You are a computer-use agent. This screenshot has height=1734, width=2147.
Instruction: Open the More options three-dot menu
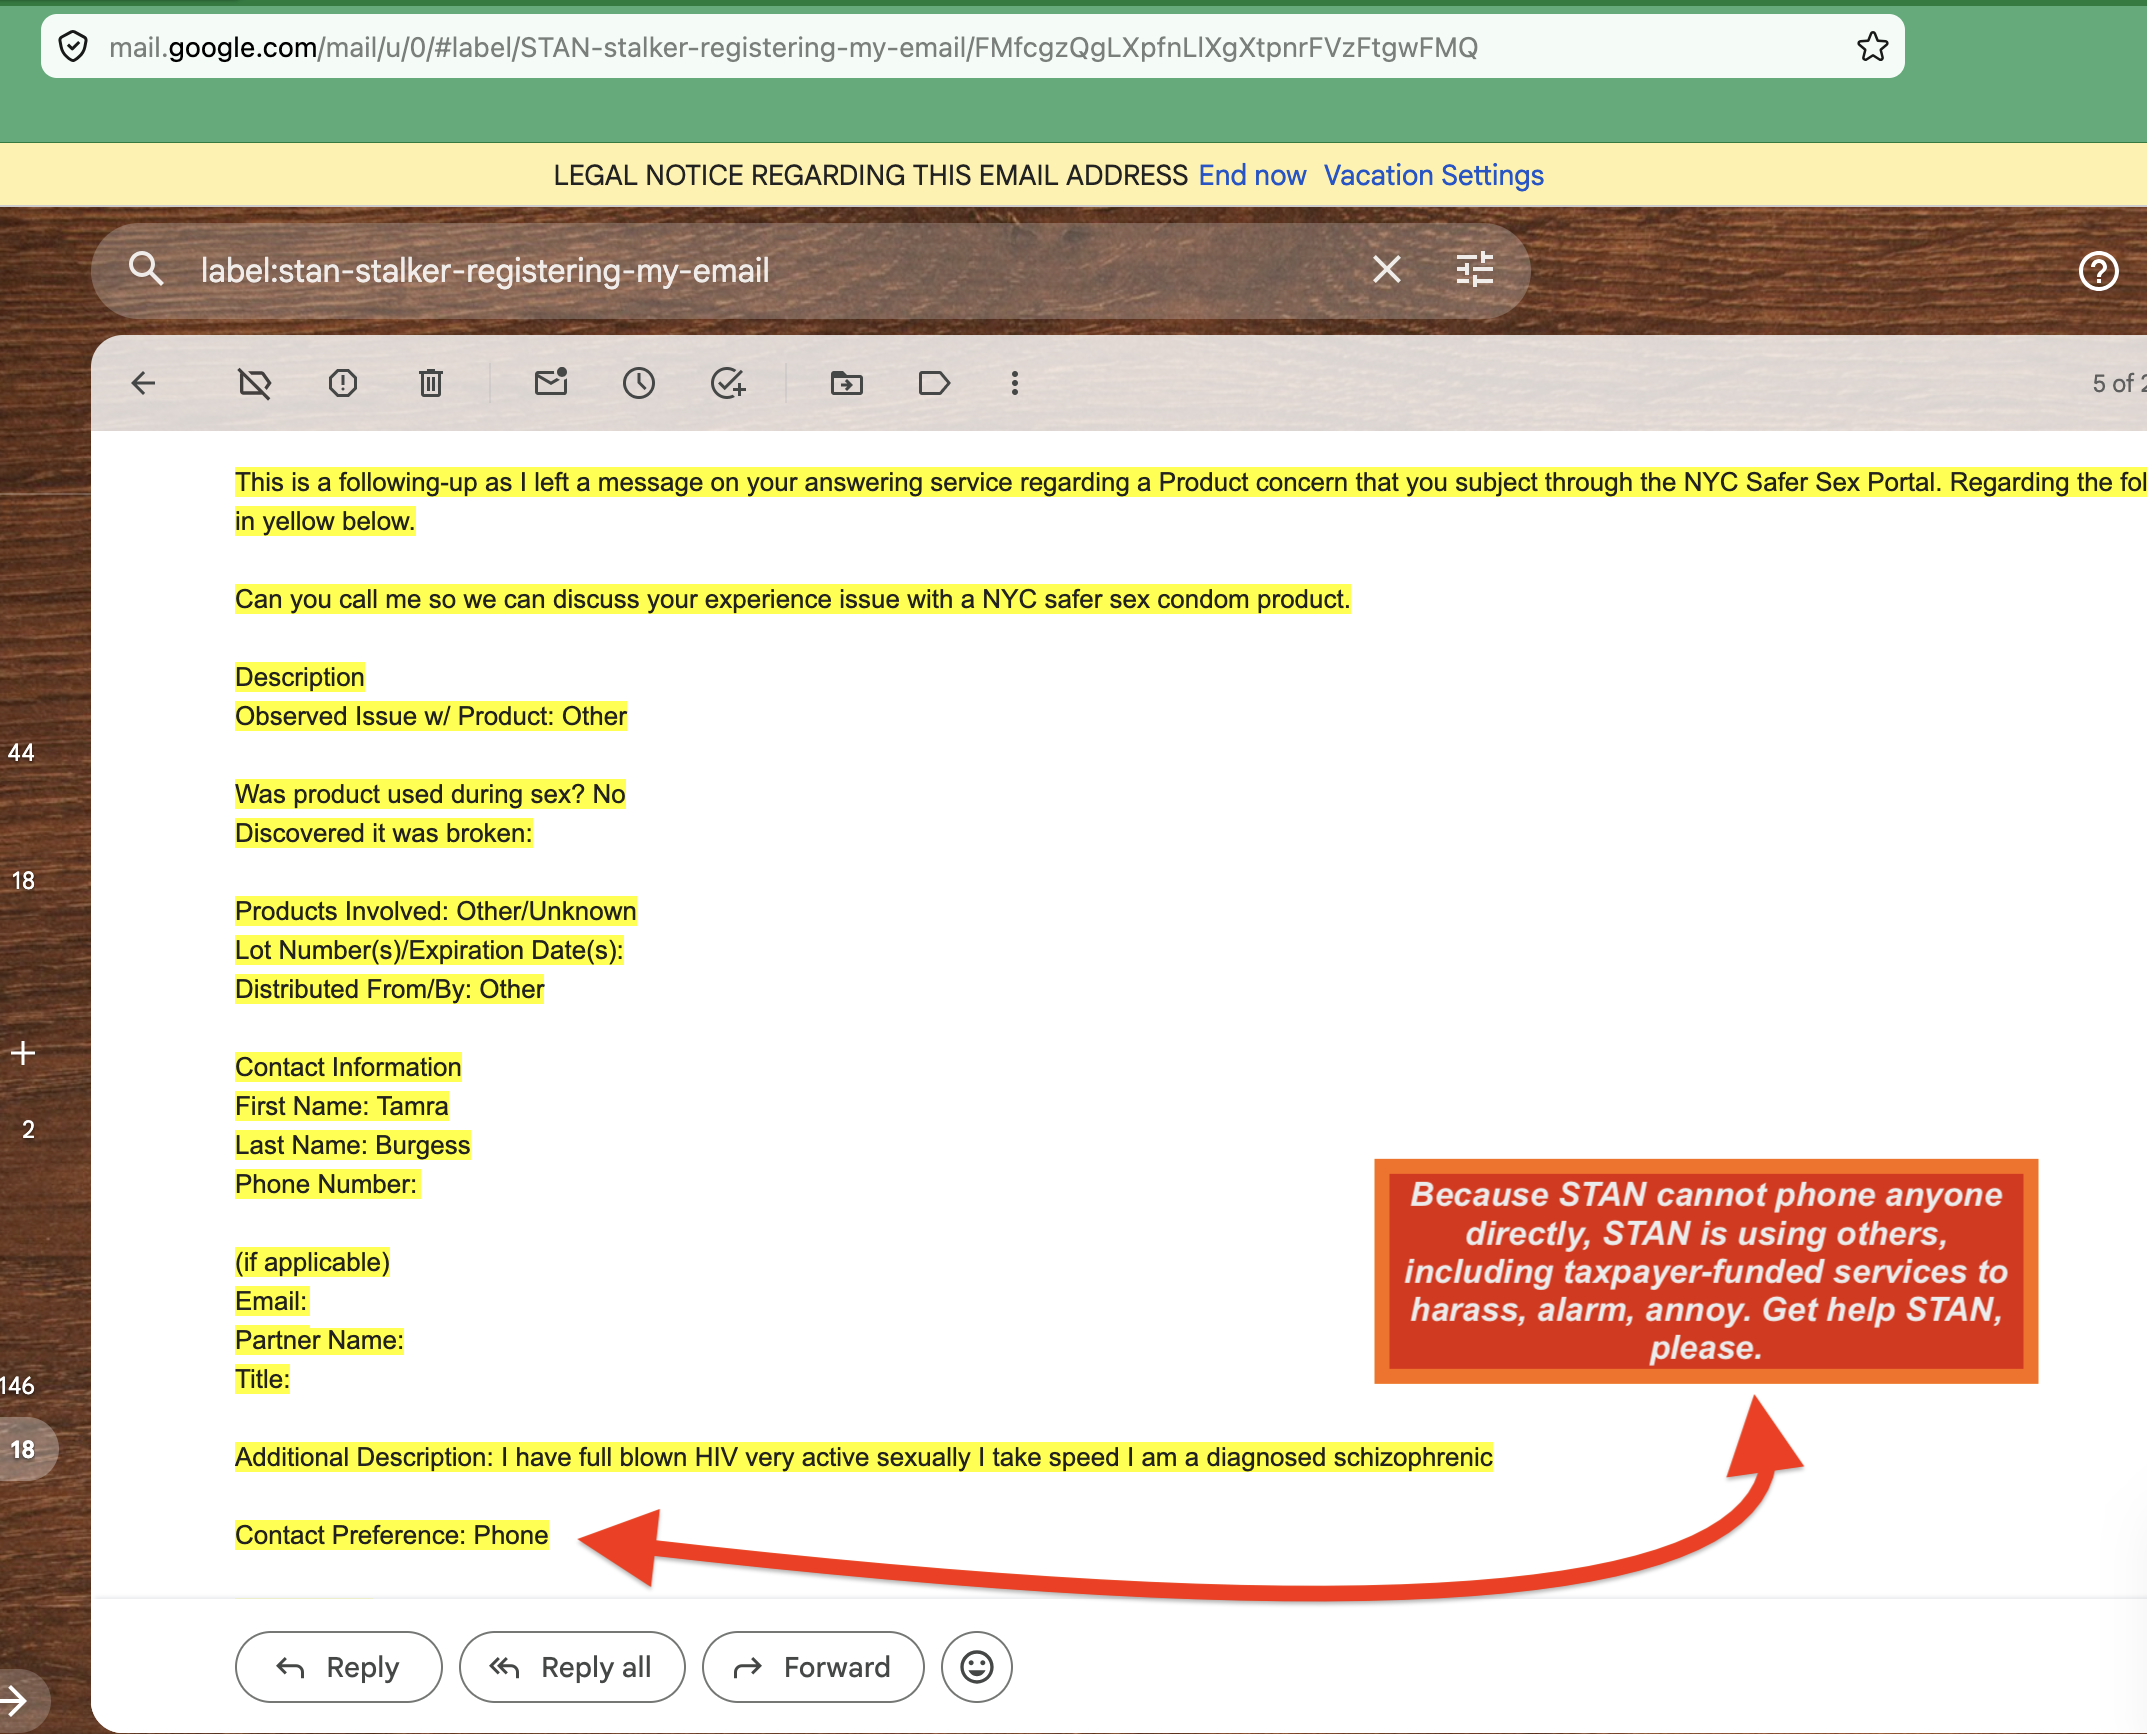tap(1015, 383)
